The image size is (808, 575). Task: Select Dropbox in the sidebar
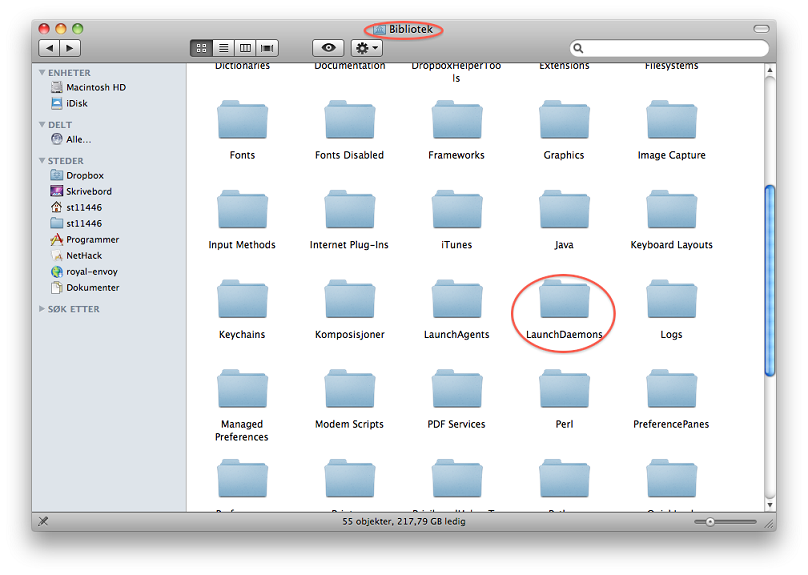[x=84, y=175]
